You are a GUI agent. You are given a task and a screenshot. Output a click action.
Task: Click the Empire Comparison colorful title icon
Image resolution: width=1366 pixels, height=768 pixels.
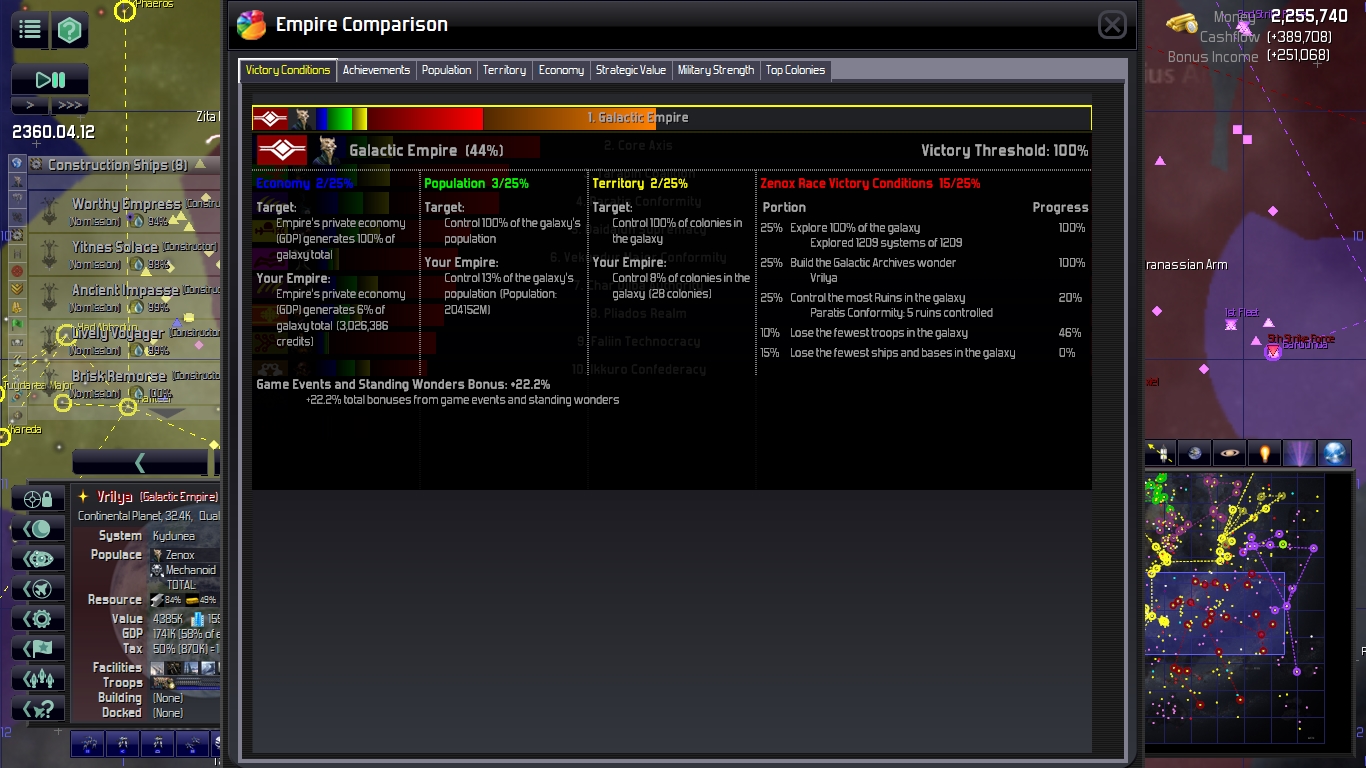pos(251,24)
